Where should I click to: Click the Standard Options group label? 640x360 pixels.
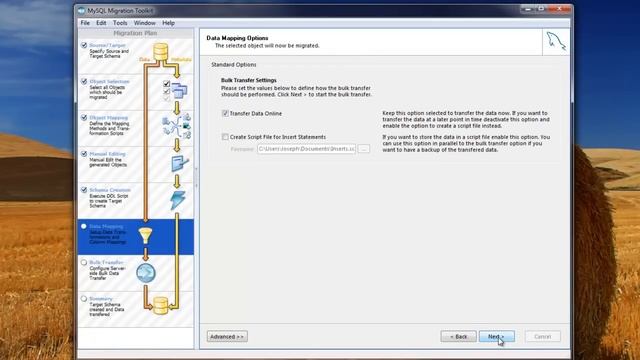point(234,65)
